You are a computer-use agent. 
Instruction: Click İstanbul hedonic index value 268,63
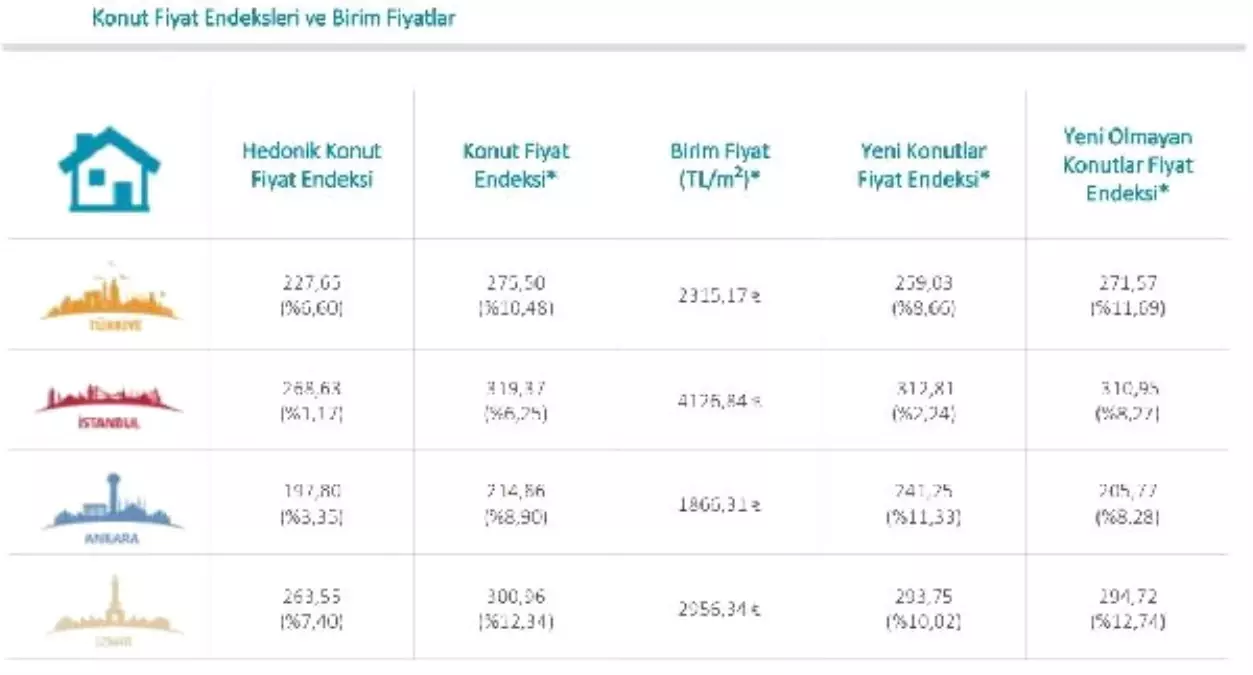point(312,390)
